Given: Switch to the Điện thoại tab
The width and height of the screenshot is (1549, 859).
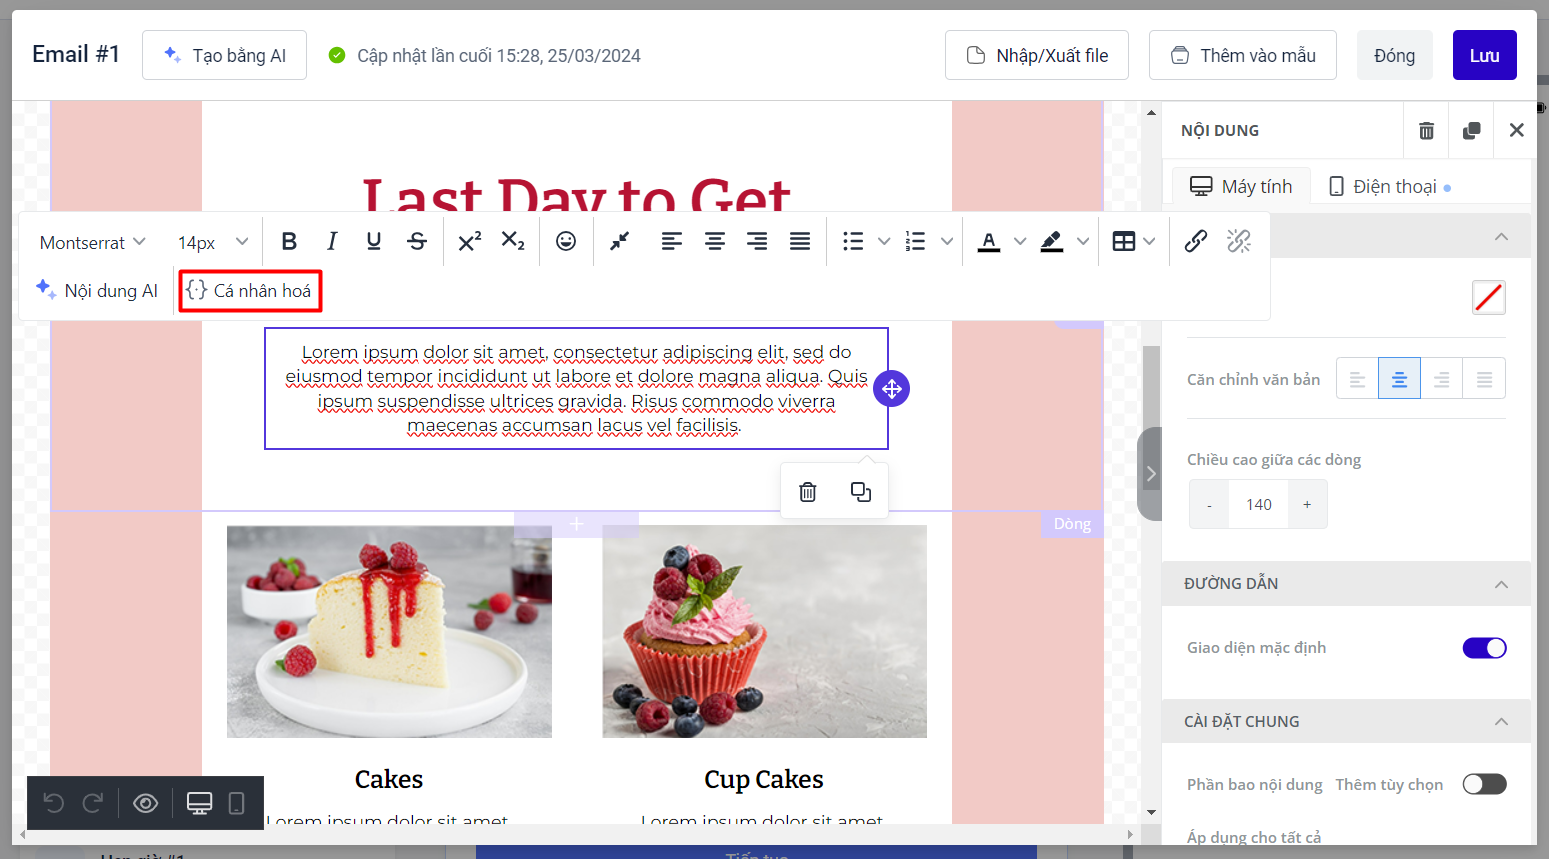Looking at the screenshot, I should pyautogui.click(x=1389, y=187).
